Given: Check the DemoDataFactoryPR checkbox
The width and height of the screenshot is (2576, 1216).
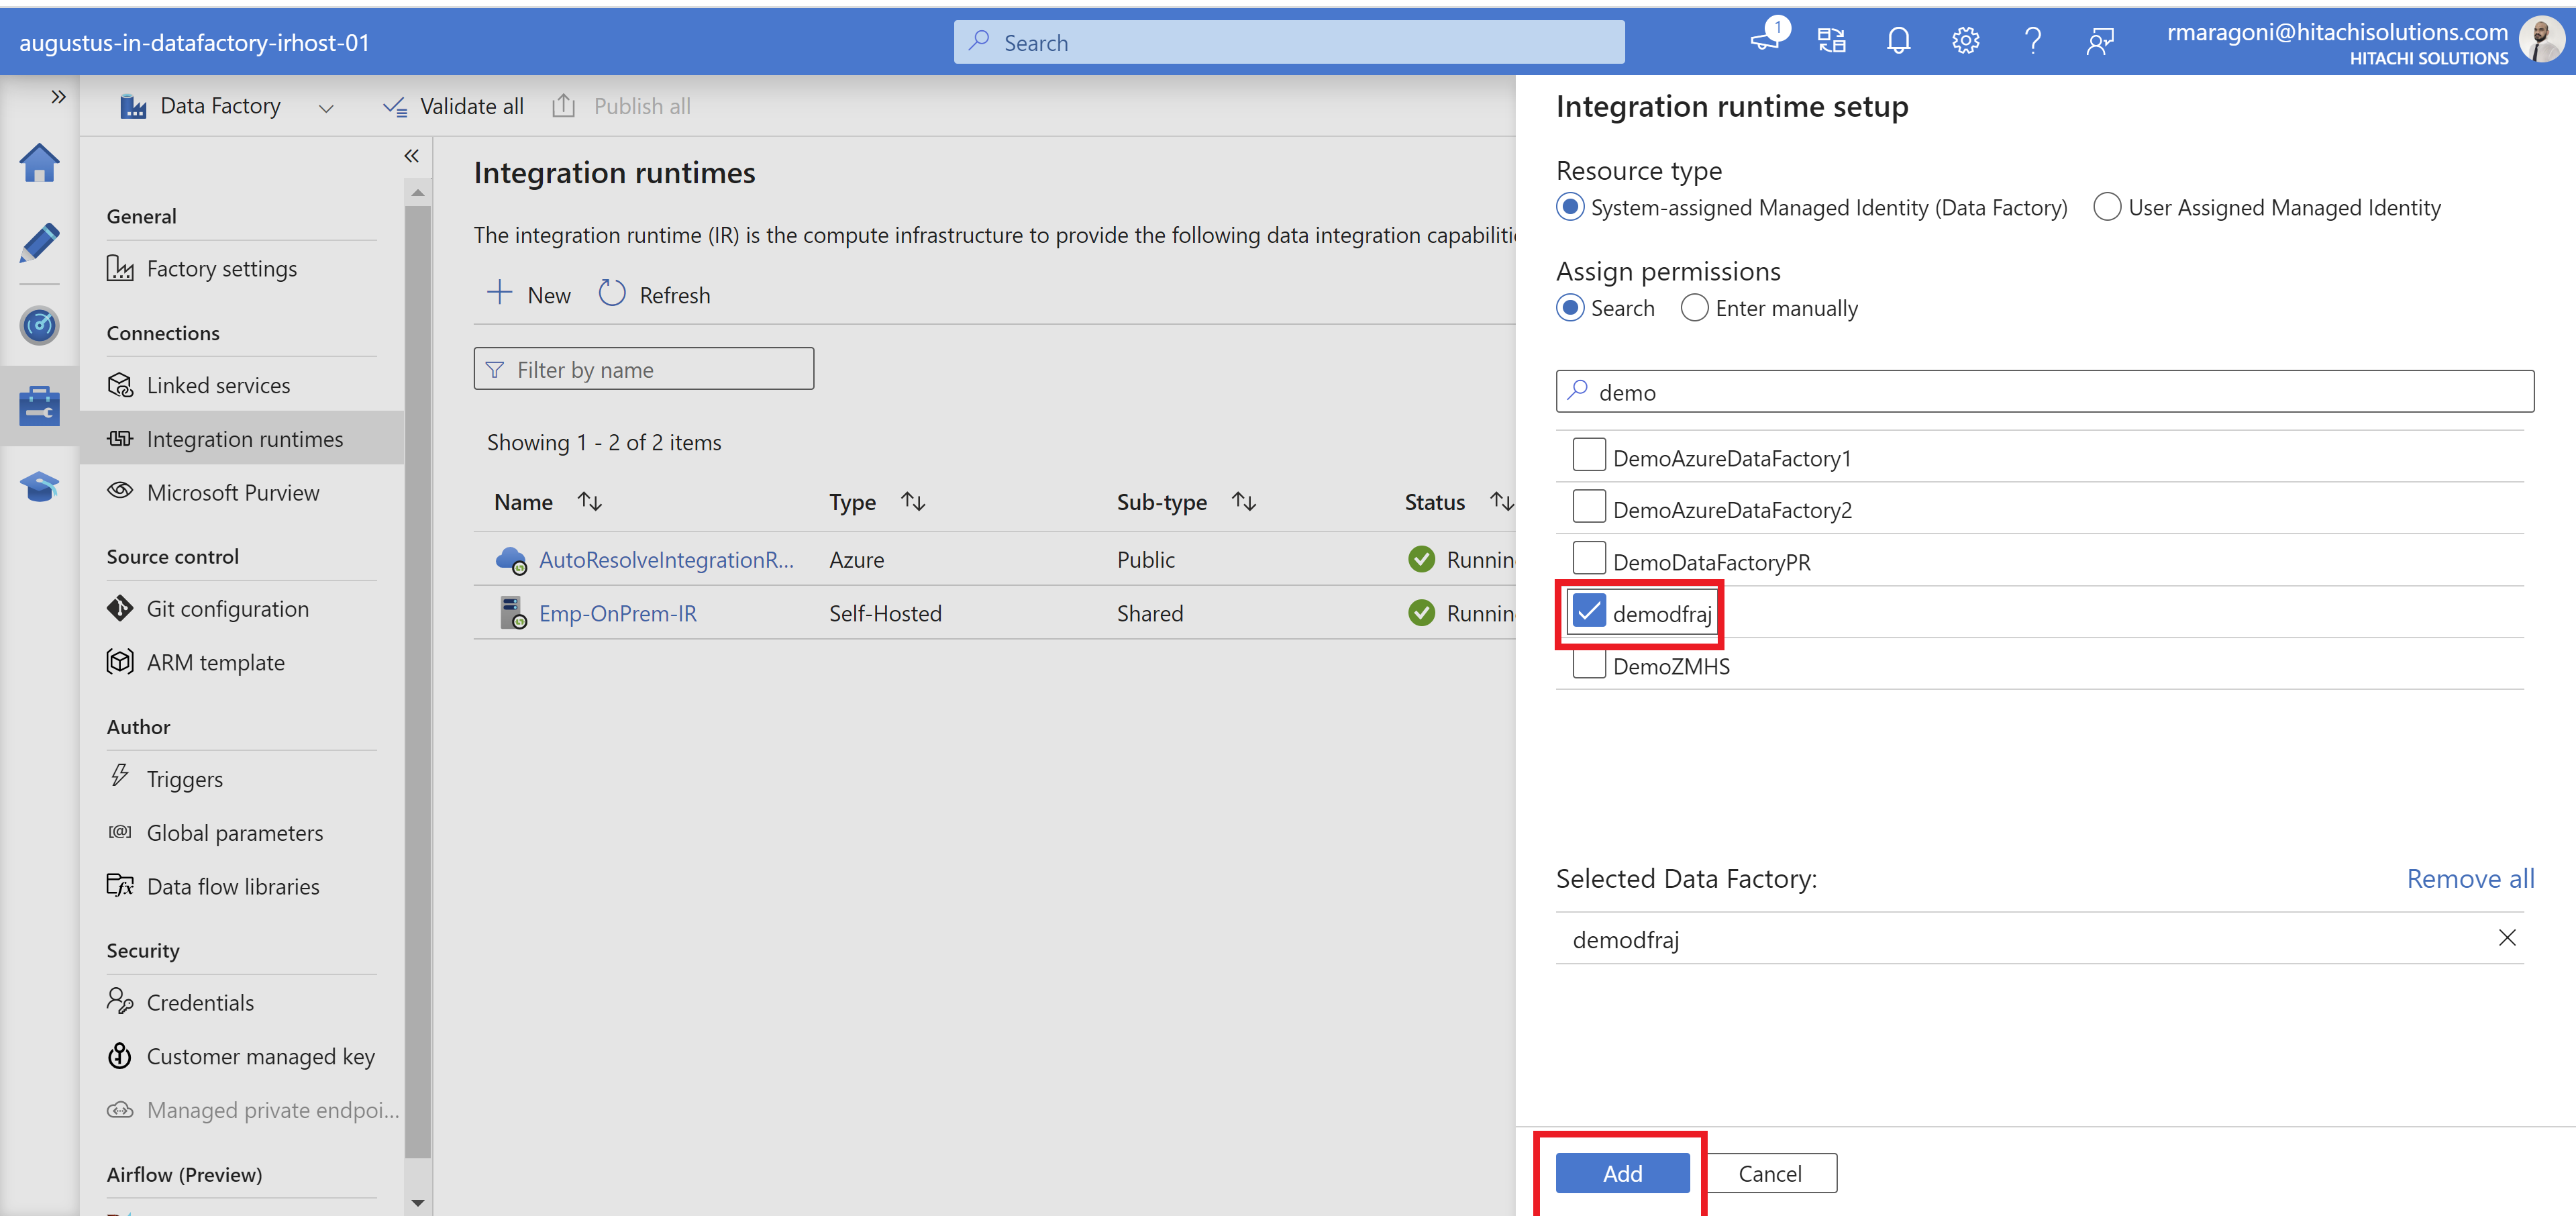Looking at the screenshot, I should pyautogui.click(x=1589, y=559).
